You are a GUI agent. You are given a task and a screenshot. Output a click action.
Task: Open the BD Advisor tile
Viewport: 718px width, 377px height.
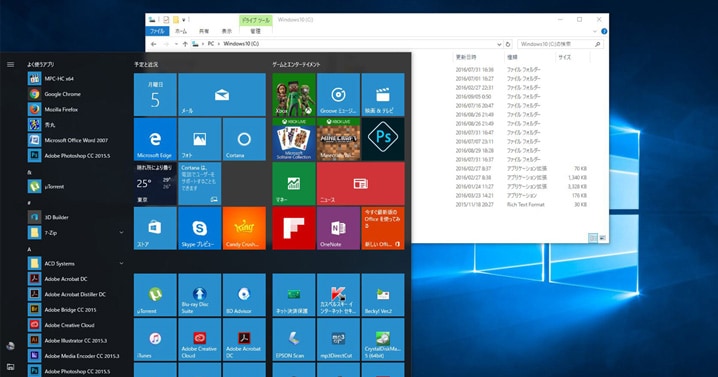coord(244,295)
